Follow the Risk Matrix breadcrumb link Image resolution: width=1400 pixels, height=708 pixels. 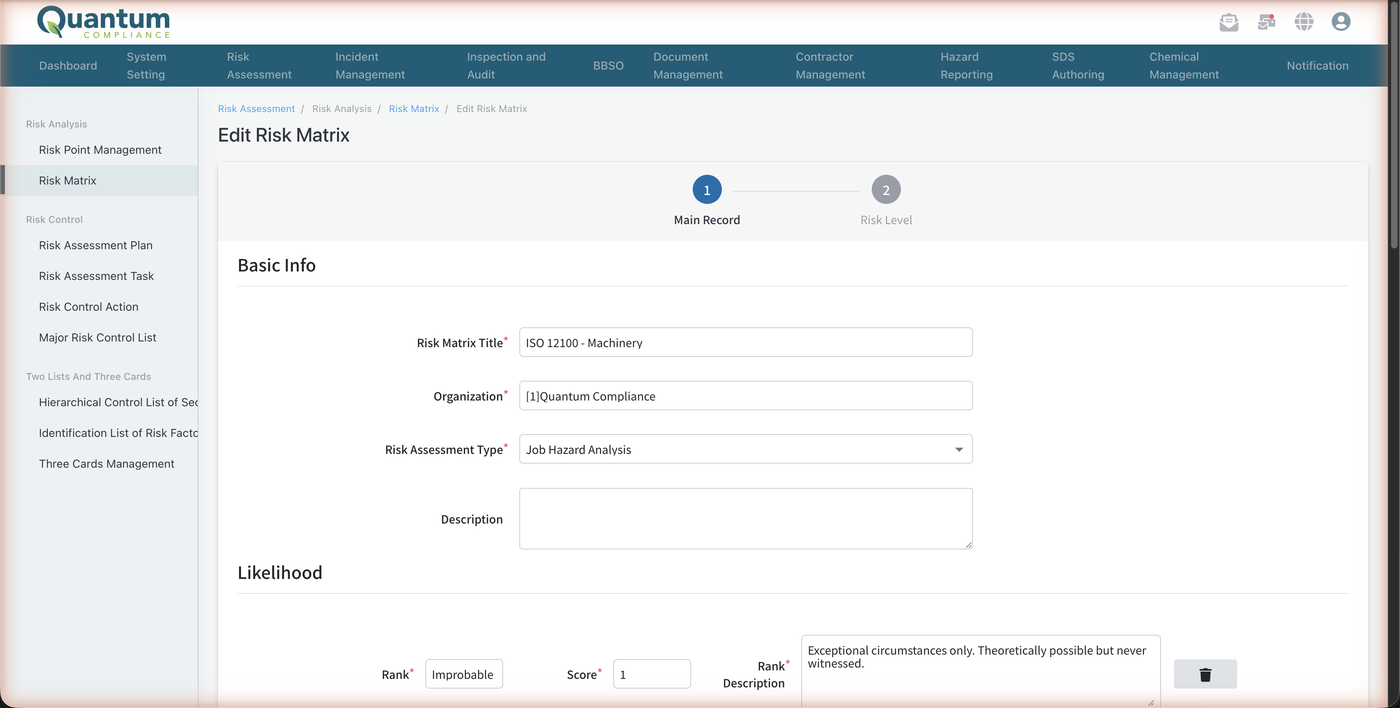coord(414,108)
